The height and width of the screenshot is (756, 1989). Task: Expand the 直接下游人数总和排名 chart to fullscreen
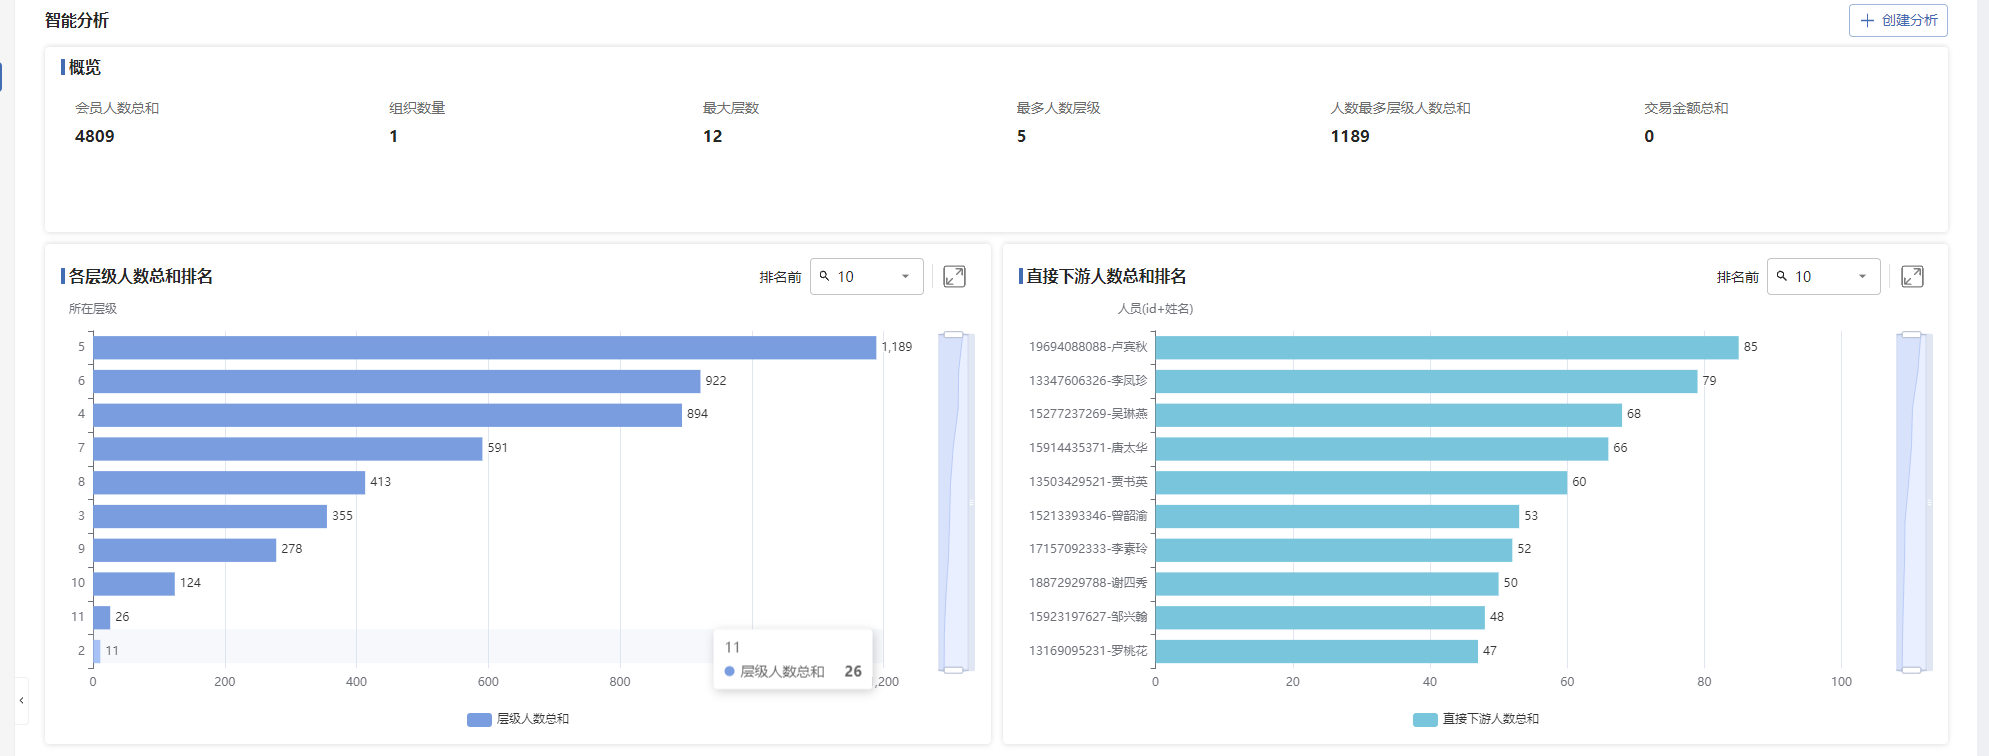1912,277
